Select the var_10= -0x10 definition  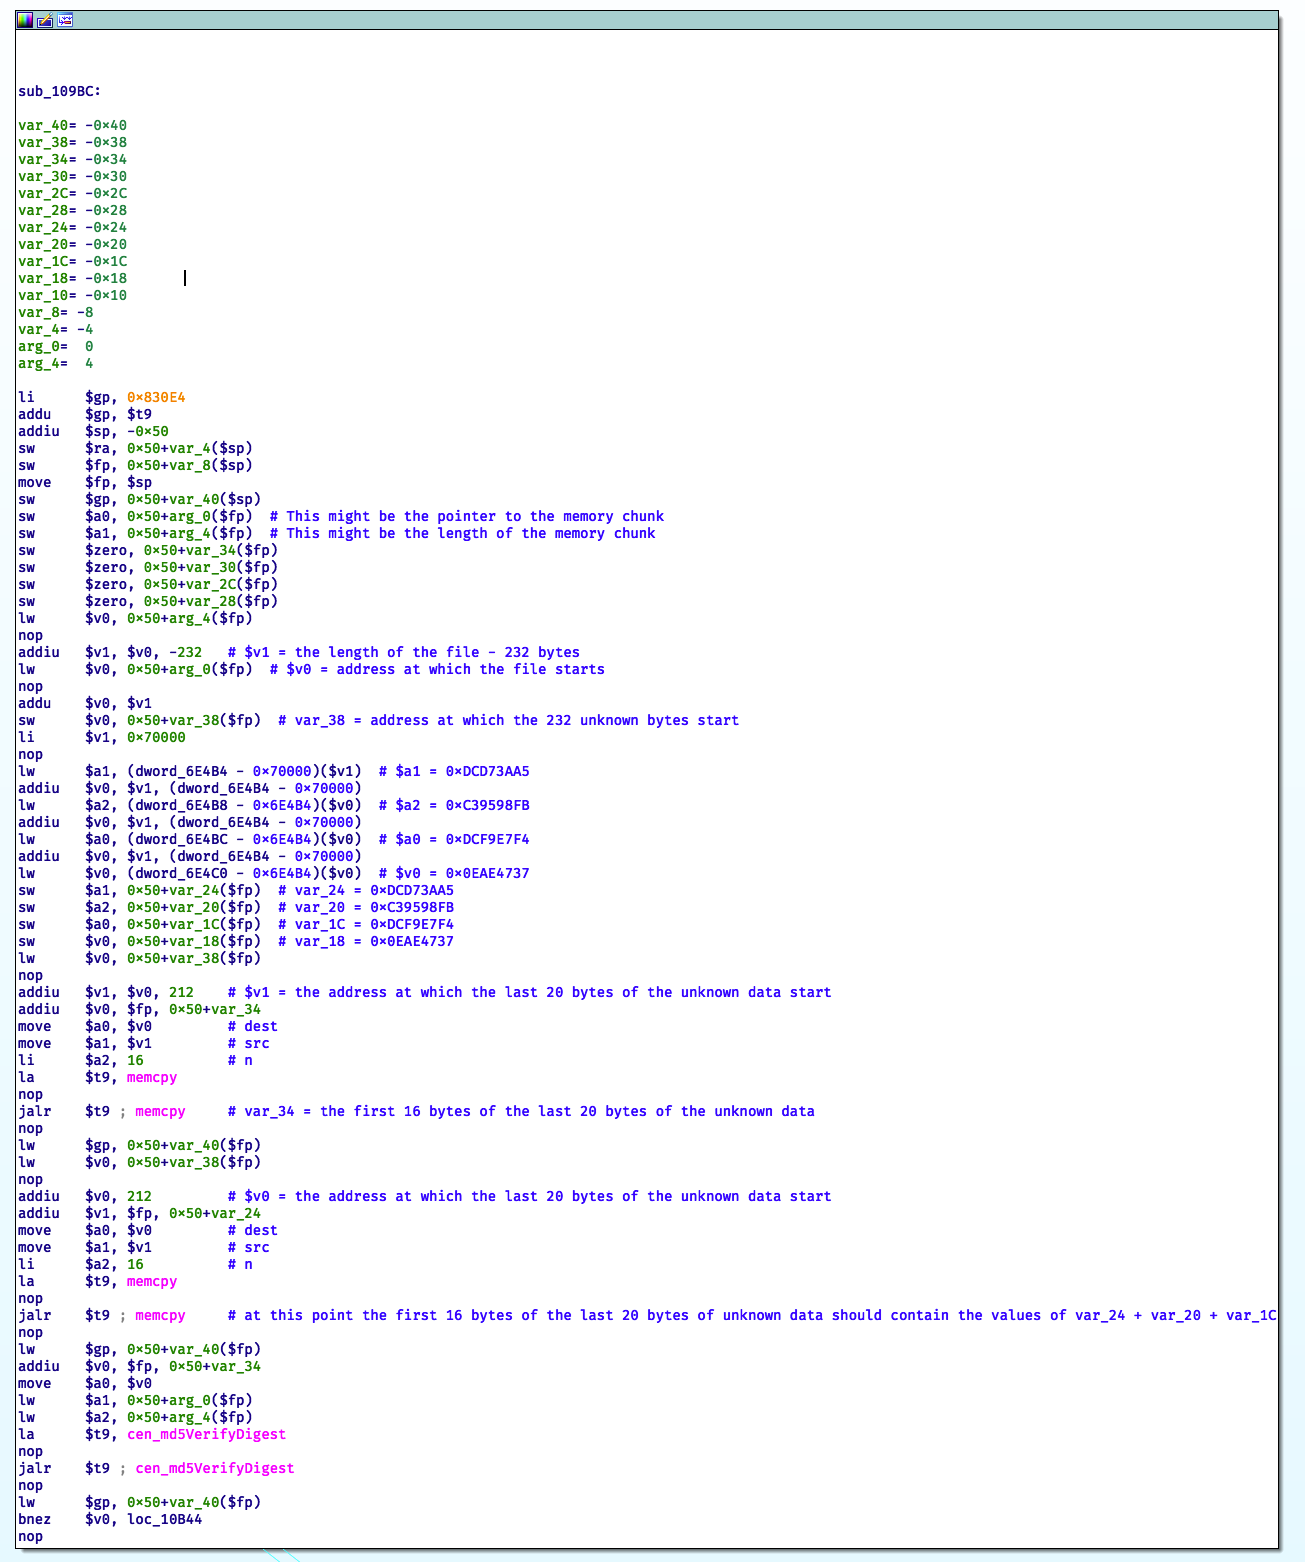72,295
